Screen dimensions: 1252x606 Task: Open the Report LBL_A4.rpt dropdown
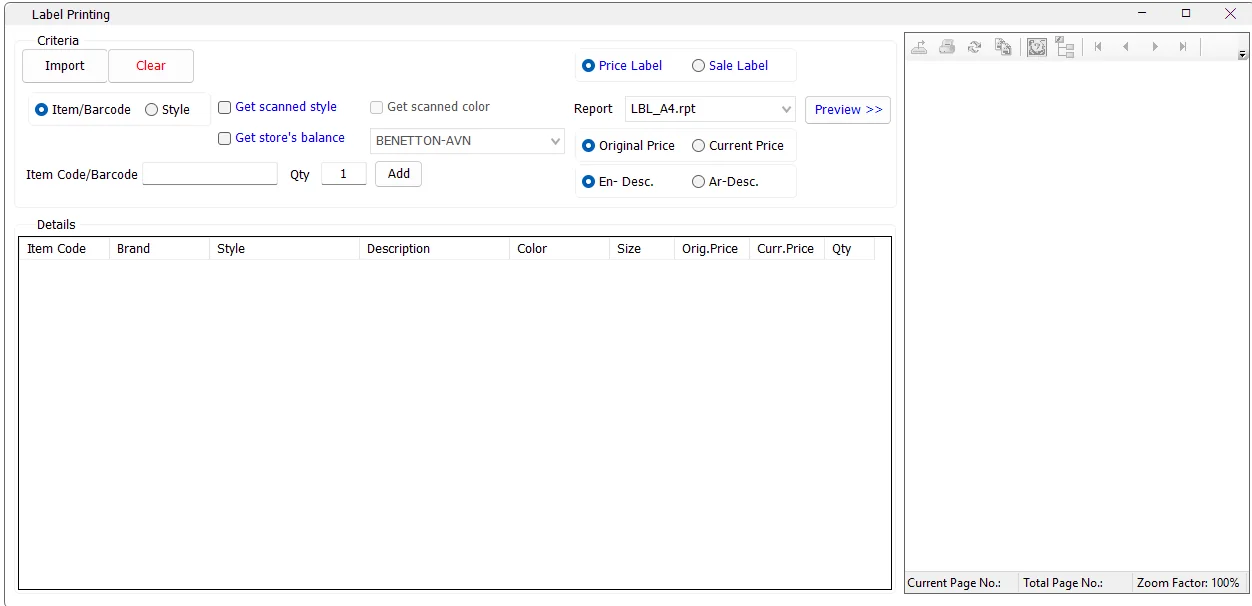(x=710, y=109)
